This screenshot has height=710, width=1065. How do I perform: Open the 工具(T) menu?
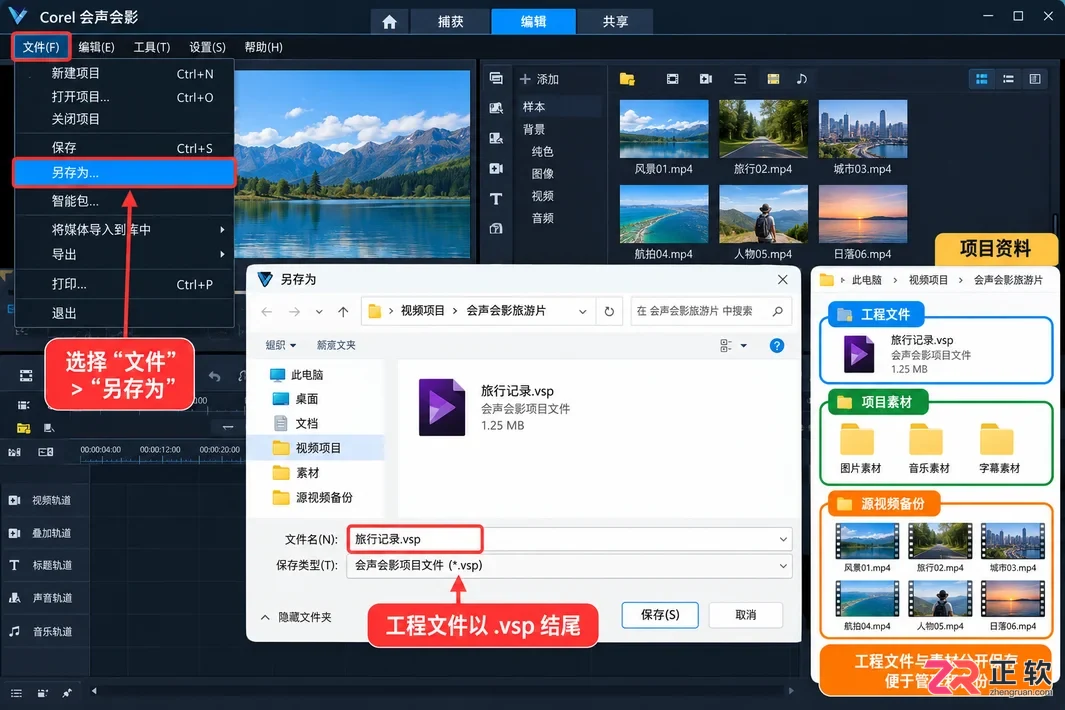[x=151, y=47]
